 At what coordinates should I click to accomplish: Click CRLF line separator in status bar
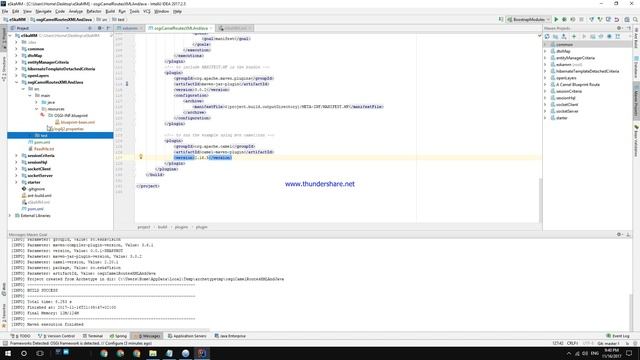pyautogui.click(x=572, y=343)
